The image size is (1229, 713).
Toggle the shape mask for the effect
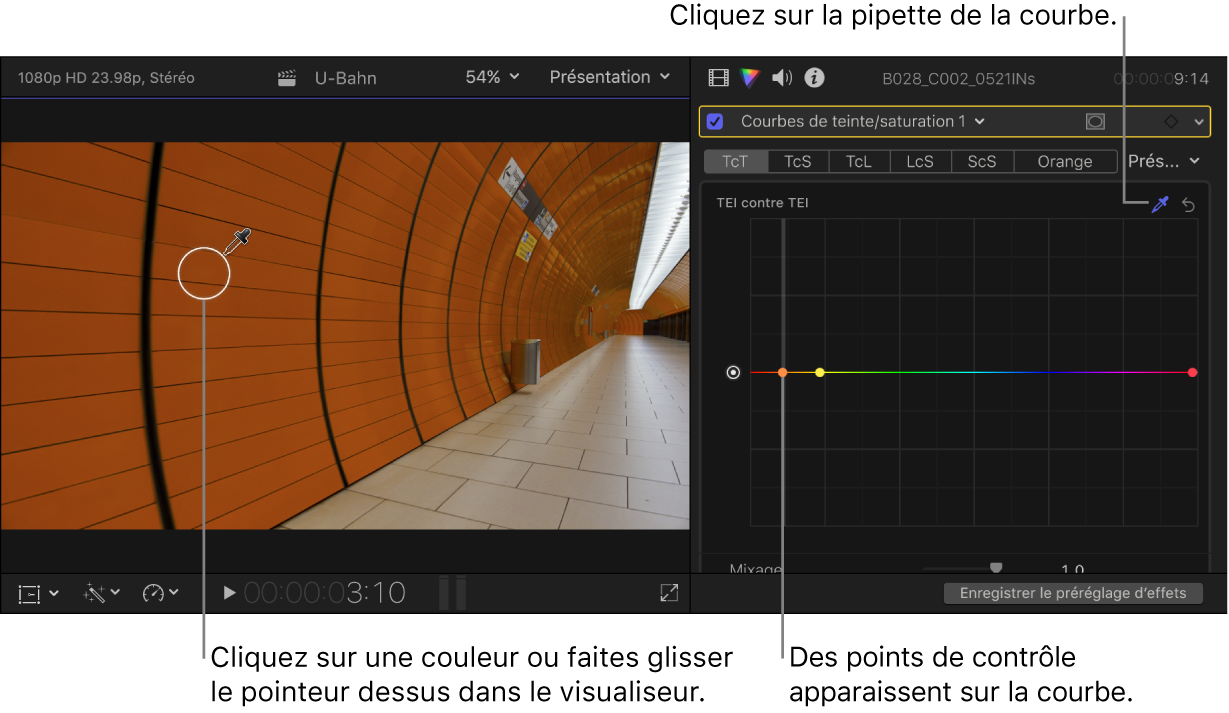(x=1094, y=120)
